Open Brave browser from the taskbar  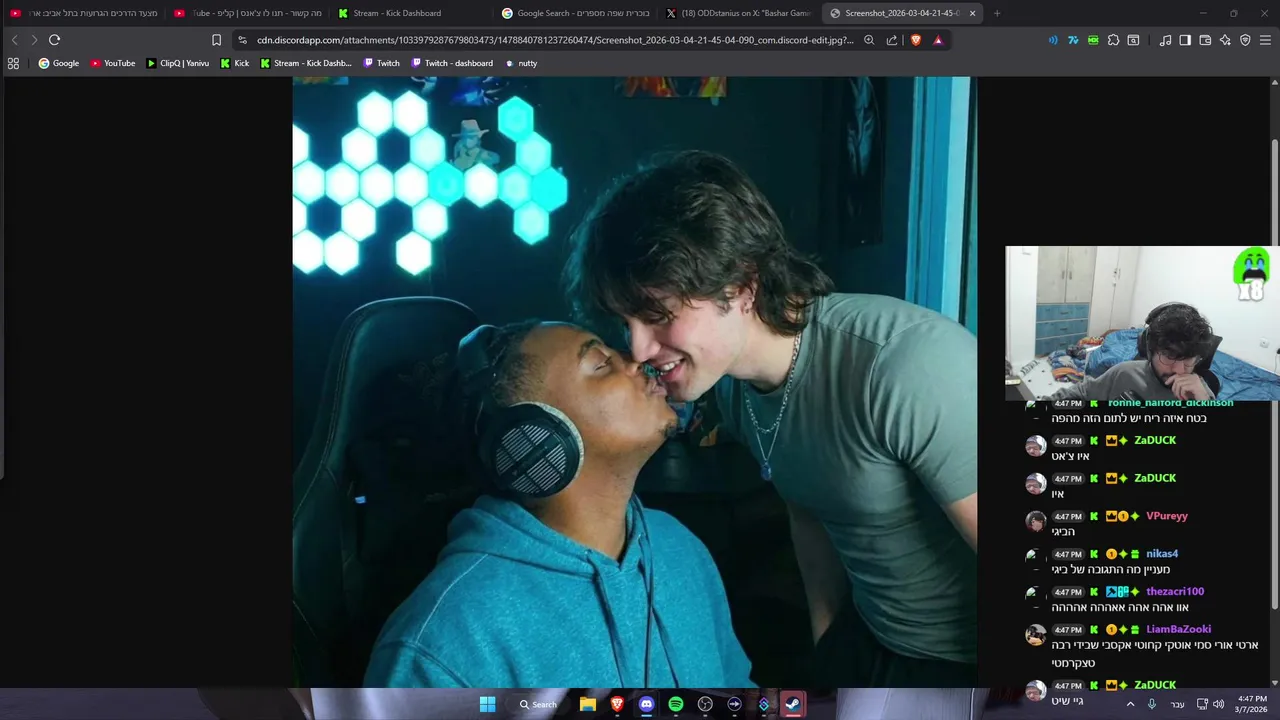(617, 704)
